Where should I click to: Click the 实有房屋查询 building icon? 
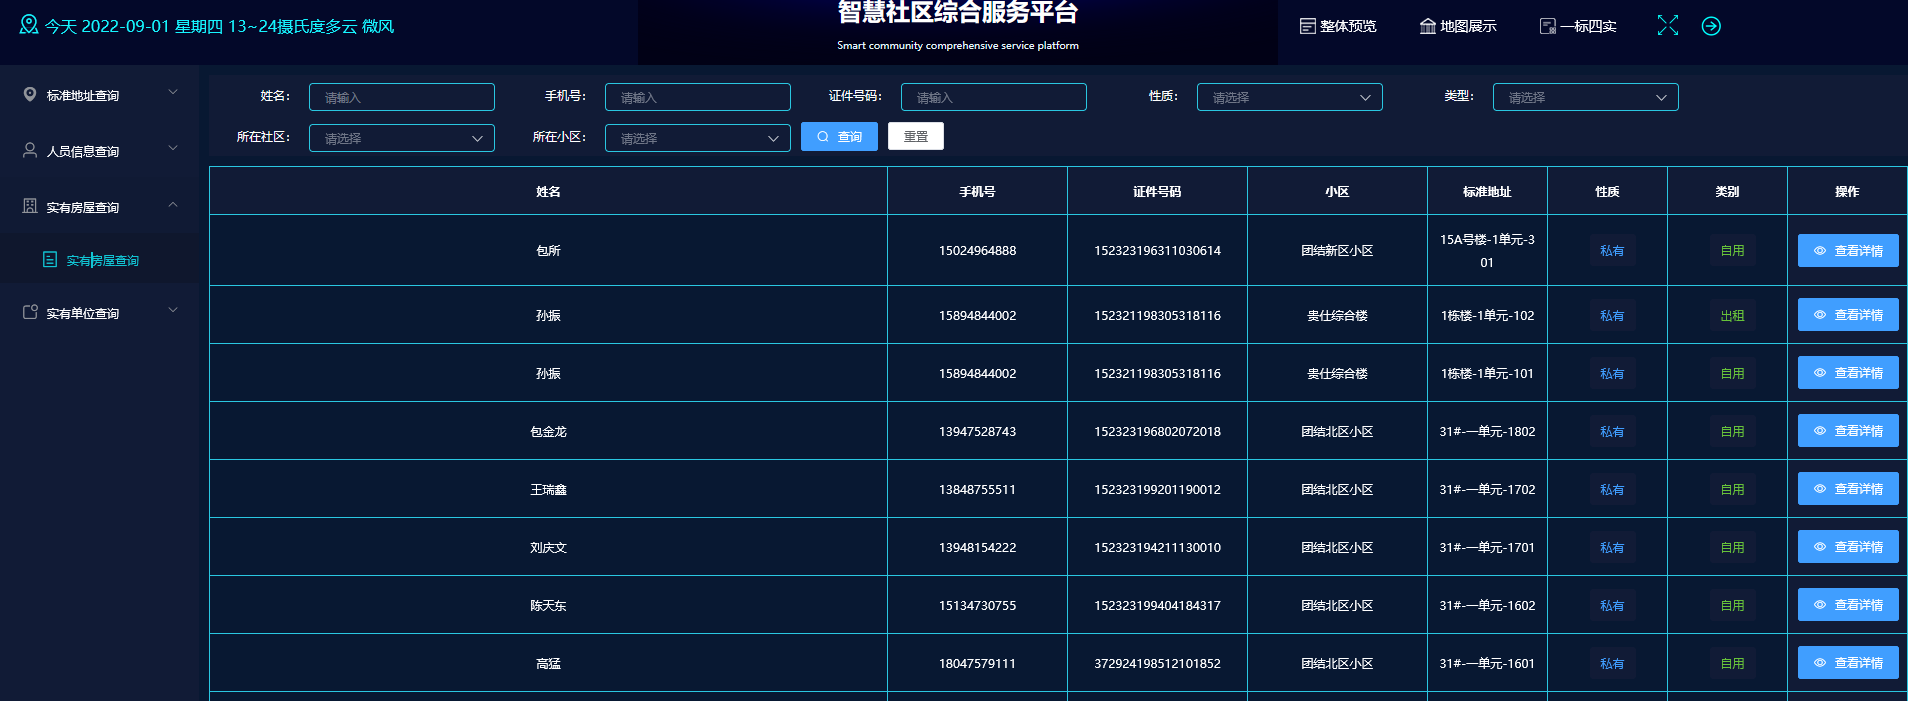[x=30, y=207]
